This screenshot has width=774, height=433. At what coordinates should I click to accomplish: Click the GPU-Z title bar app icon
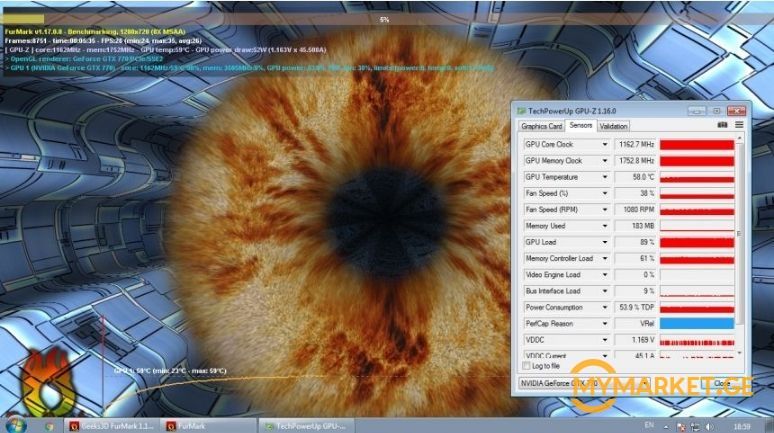coord(521,111)
